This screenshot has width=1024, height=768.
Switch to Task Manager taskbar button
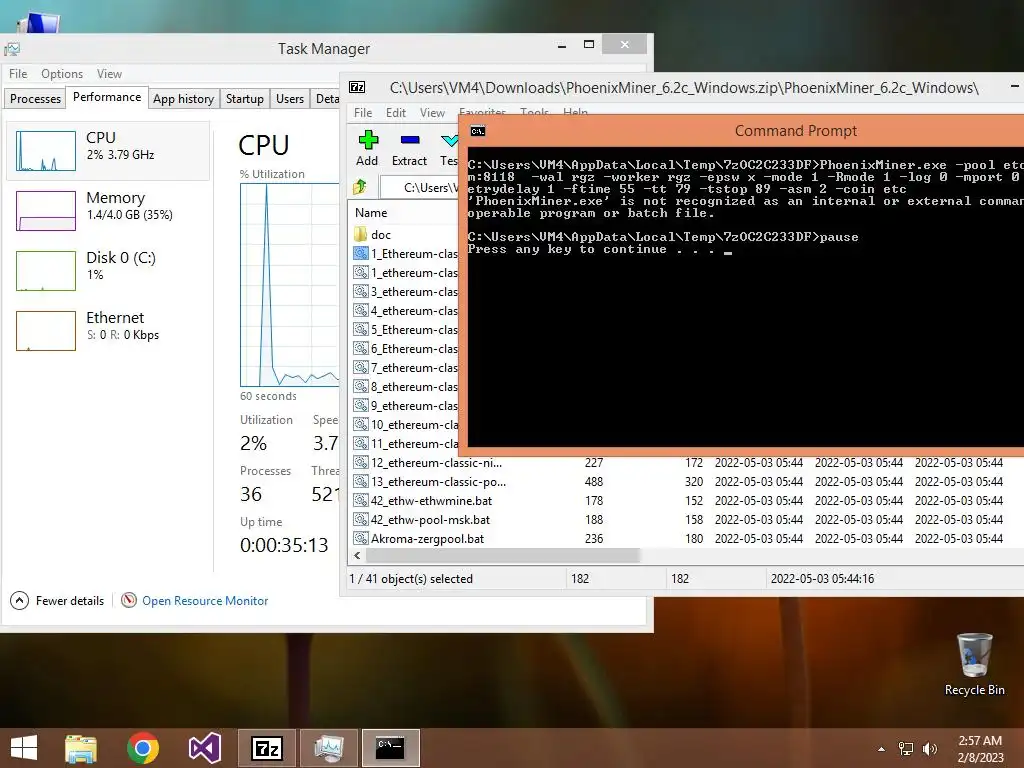pos(328,748)
